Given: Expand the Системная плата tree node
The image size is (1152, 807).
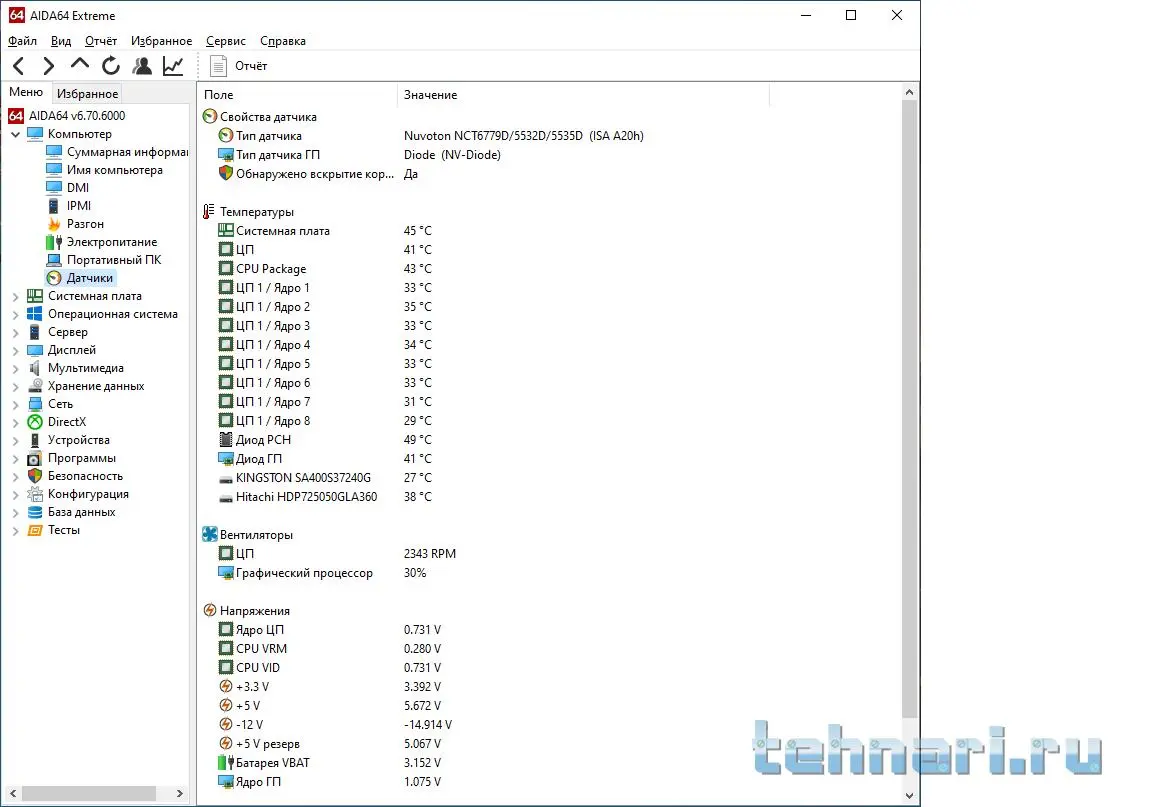Looking at the screenshot, I should click(15, 296).
